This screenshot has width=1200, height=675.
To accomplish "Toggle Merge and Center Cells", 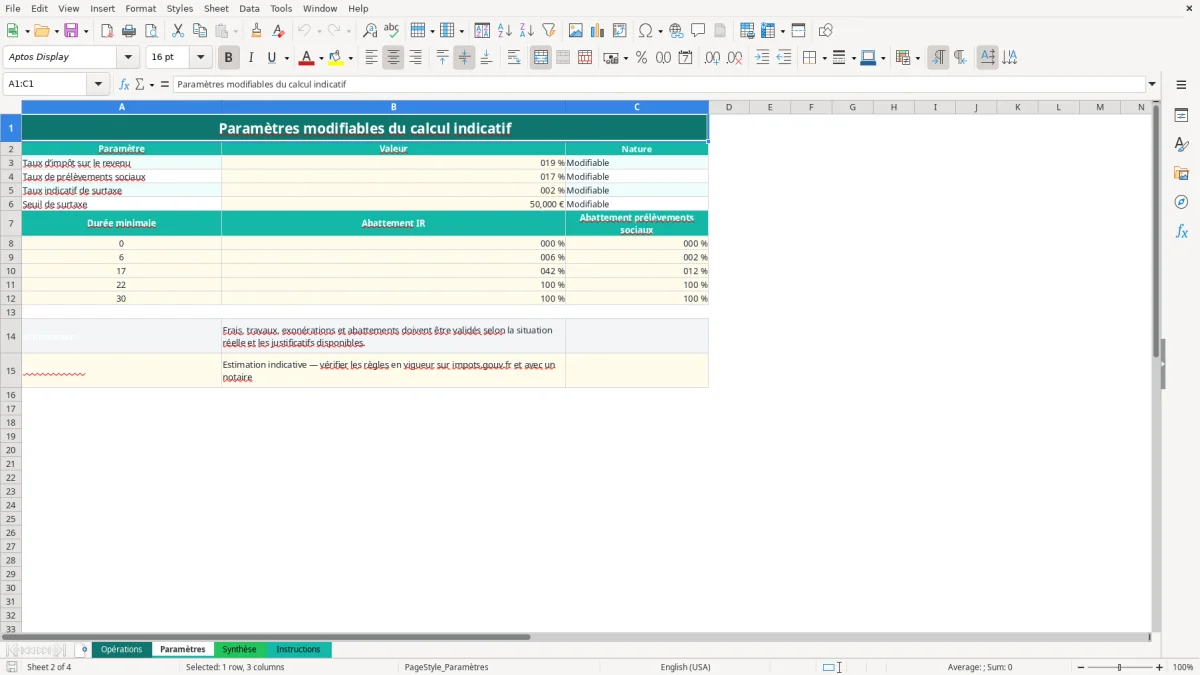I will coord(541,58).
